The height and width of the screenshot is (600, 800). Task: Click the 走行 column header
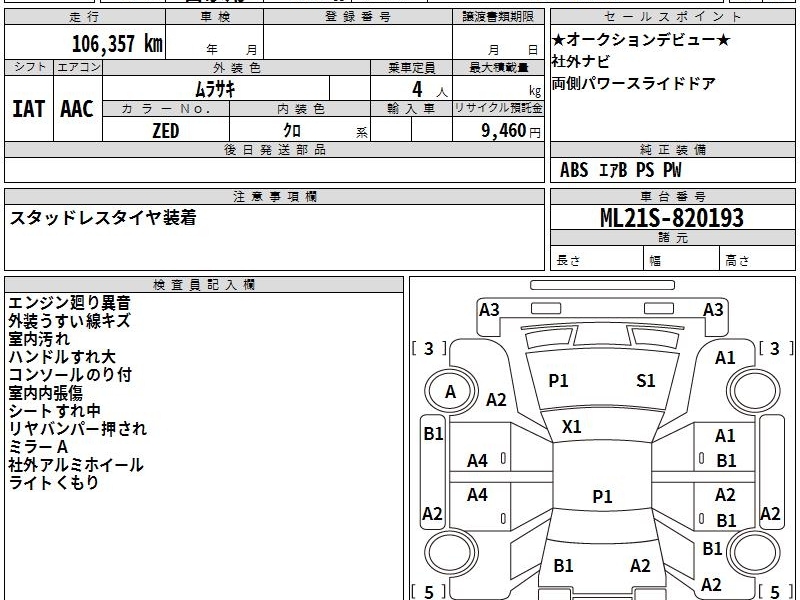(x=84, y=17)
